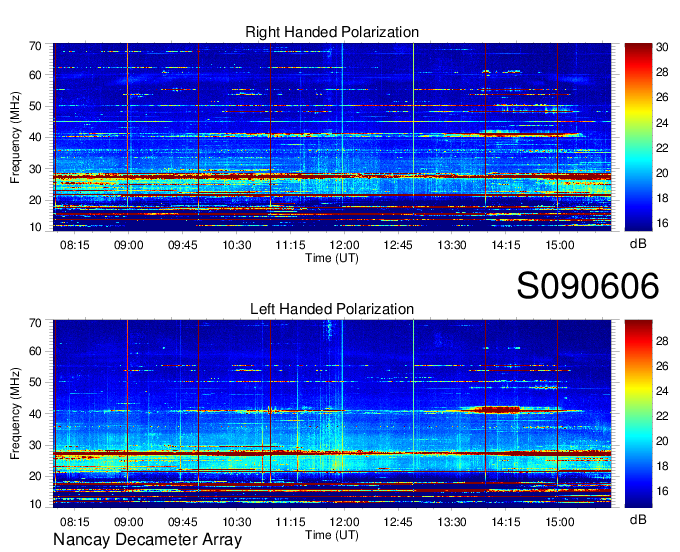Click 10 MHz tick on Left Handed frequency axis

(x=35, y=504)
